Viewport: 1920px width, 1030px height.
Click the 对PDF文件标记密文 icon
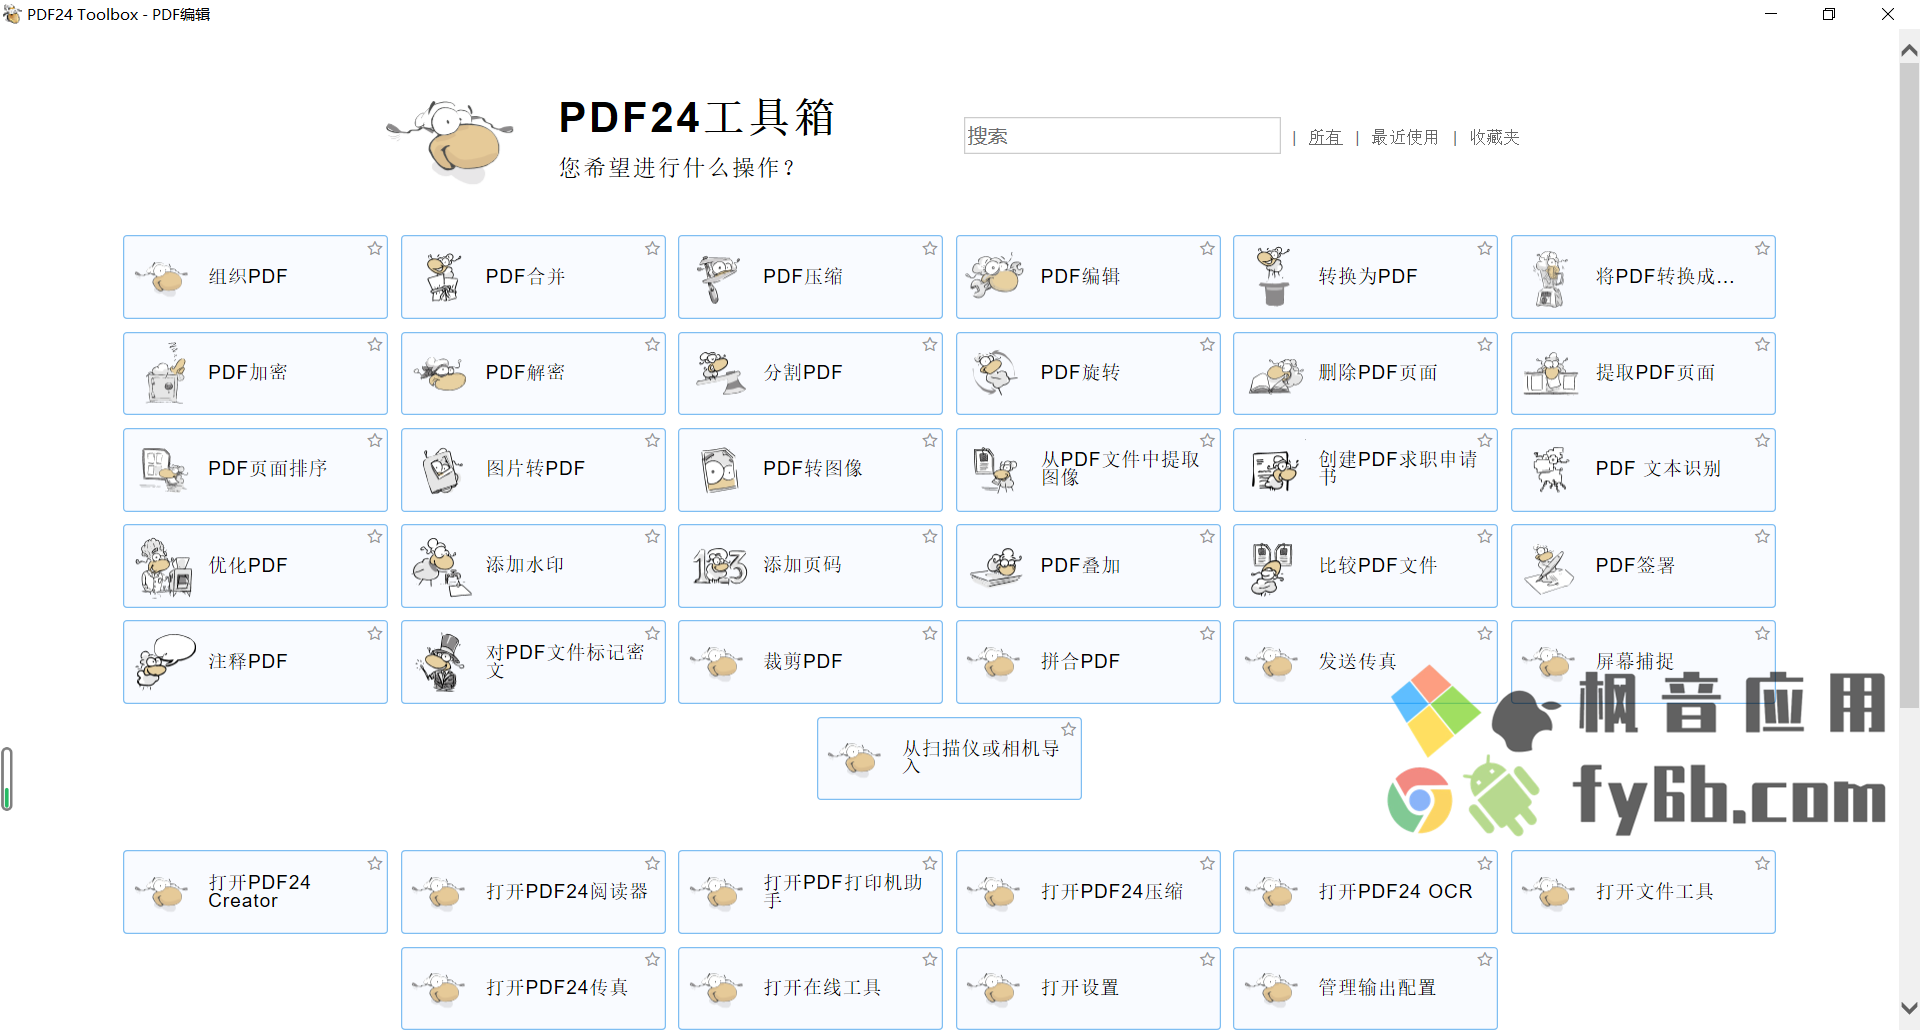(440, 662)
